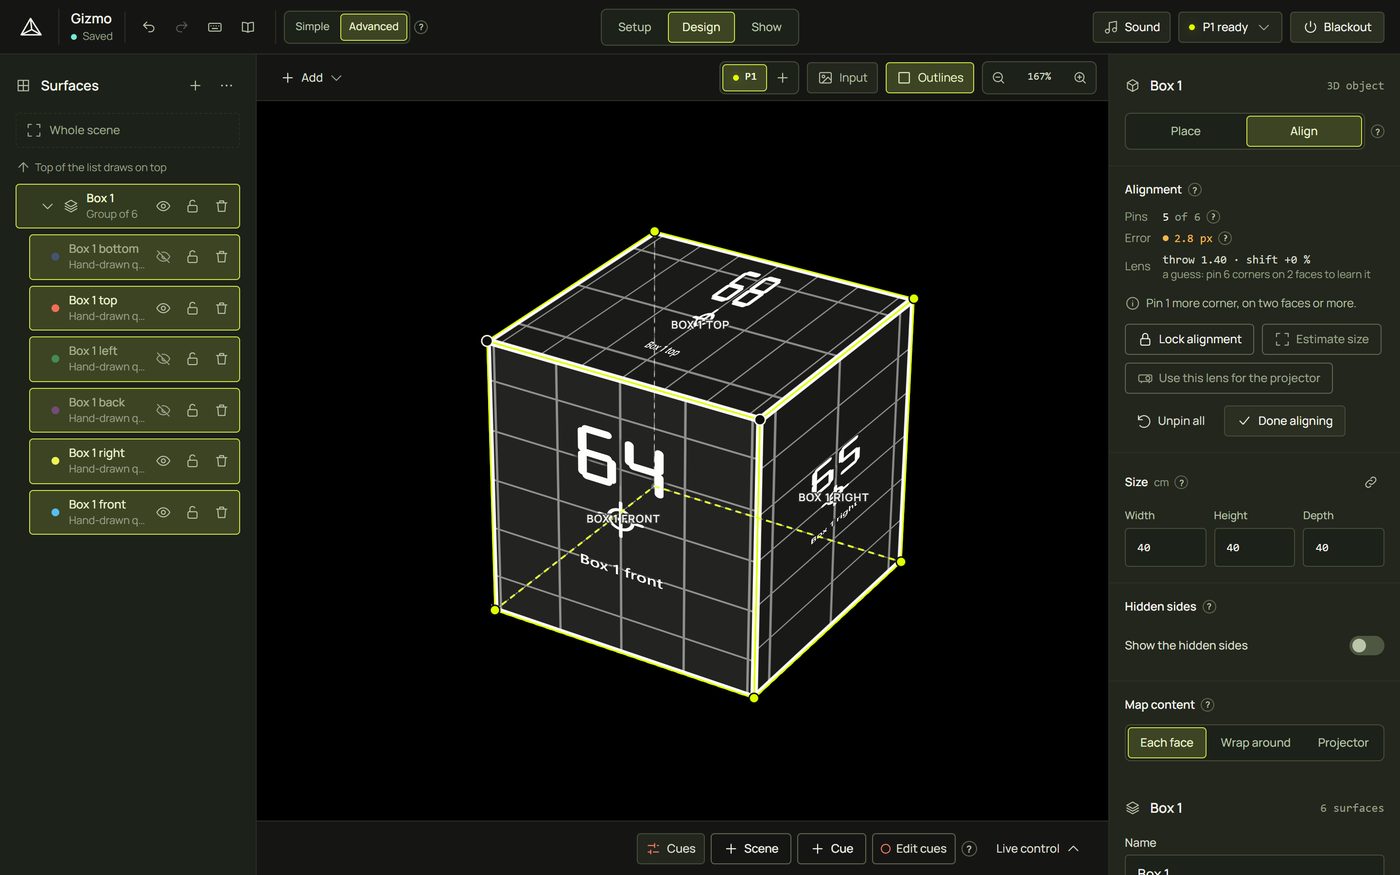Hide the Box 1 top surface
Image resolution: width=1400 pixels, height=875 pixels.
coord(163,308)
